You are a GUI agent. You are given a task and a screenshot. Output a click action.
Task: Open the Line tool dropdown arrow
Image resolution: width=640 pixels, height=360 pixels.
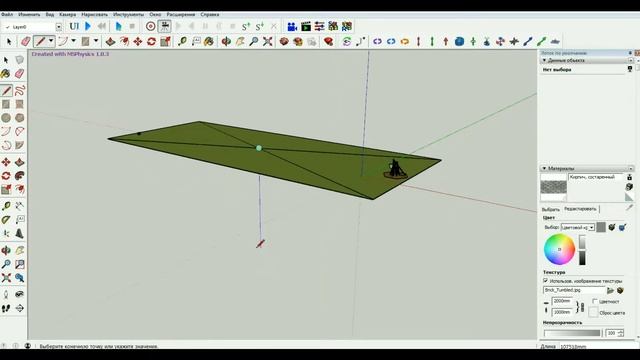(51, 41)
